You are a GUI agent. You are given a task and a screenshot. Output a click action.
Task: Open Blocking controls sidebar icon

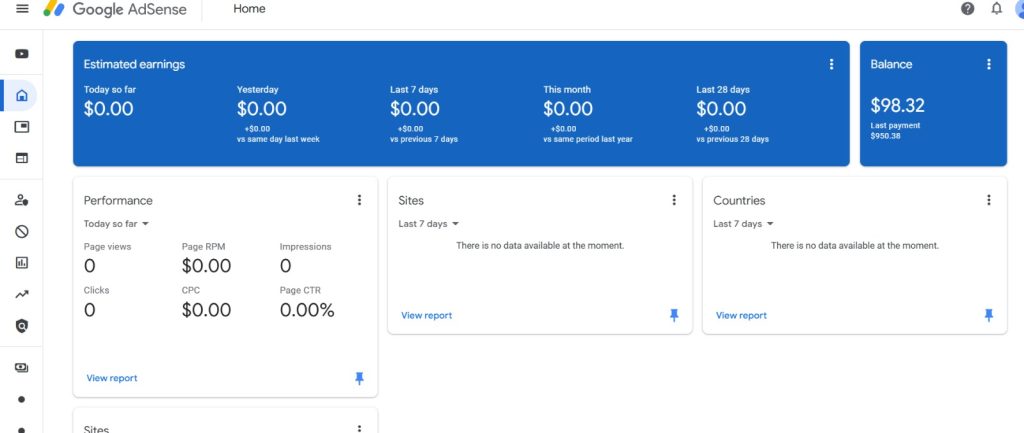point(21,231)
